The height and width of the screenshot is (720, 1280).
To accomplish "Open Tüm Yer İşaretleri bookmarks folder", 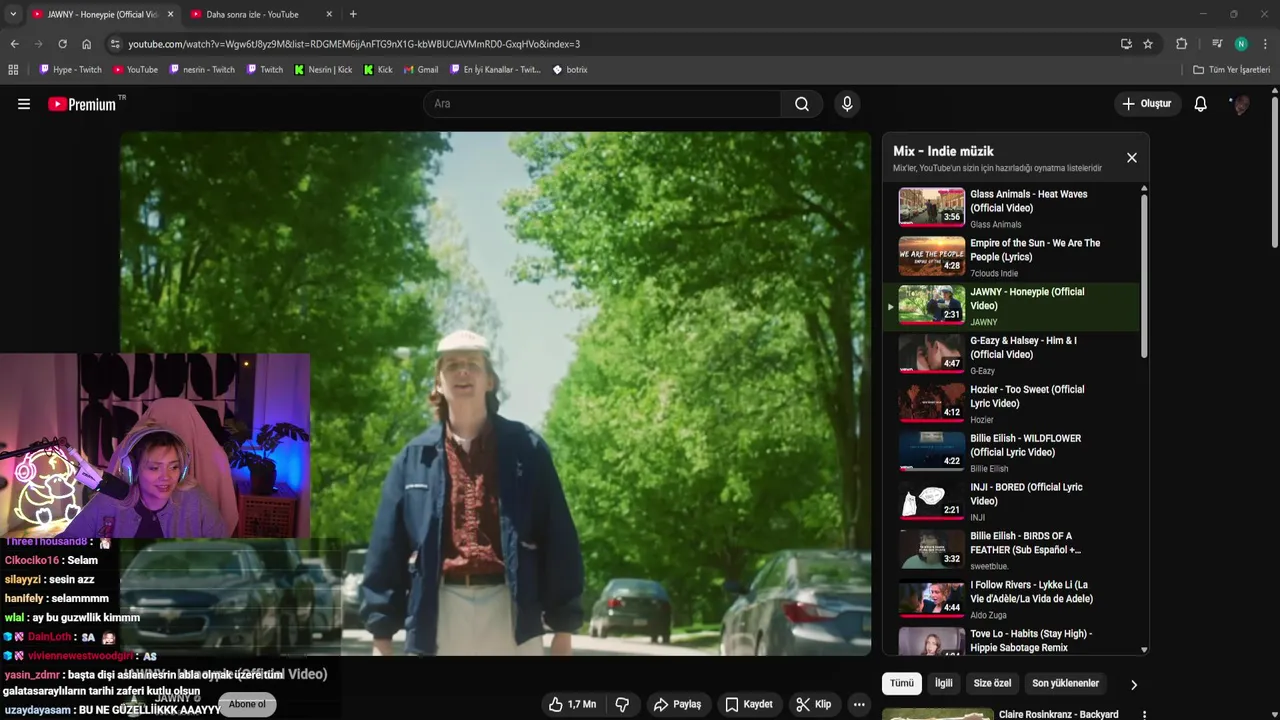I will [x=1232, y=70].
